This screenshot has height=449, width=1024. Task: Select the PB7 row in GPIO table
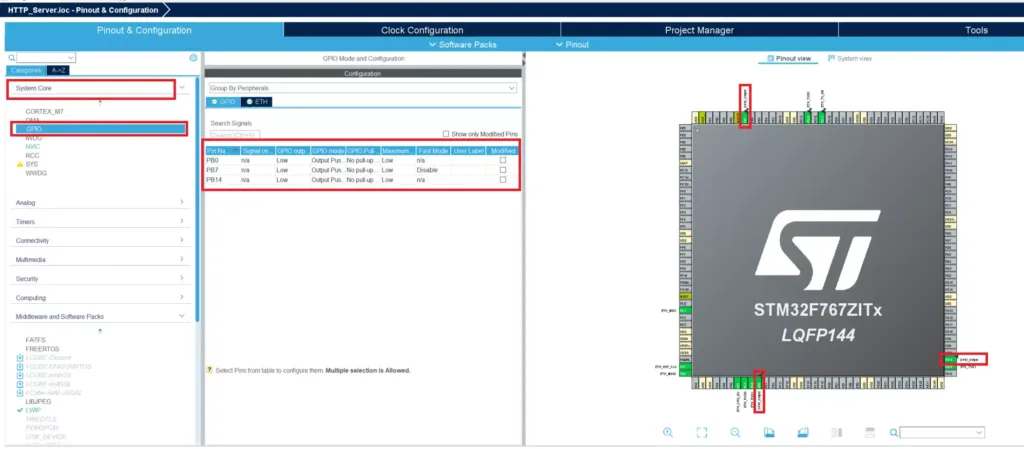(x=362, y=170)
